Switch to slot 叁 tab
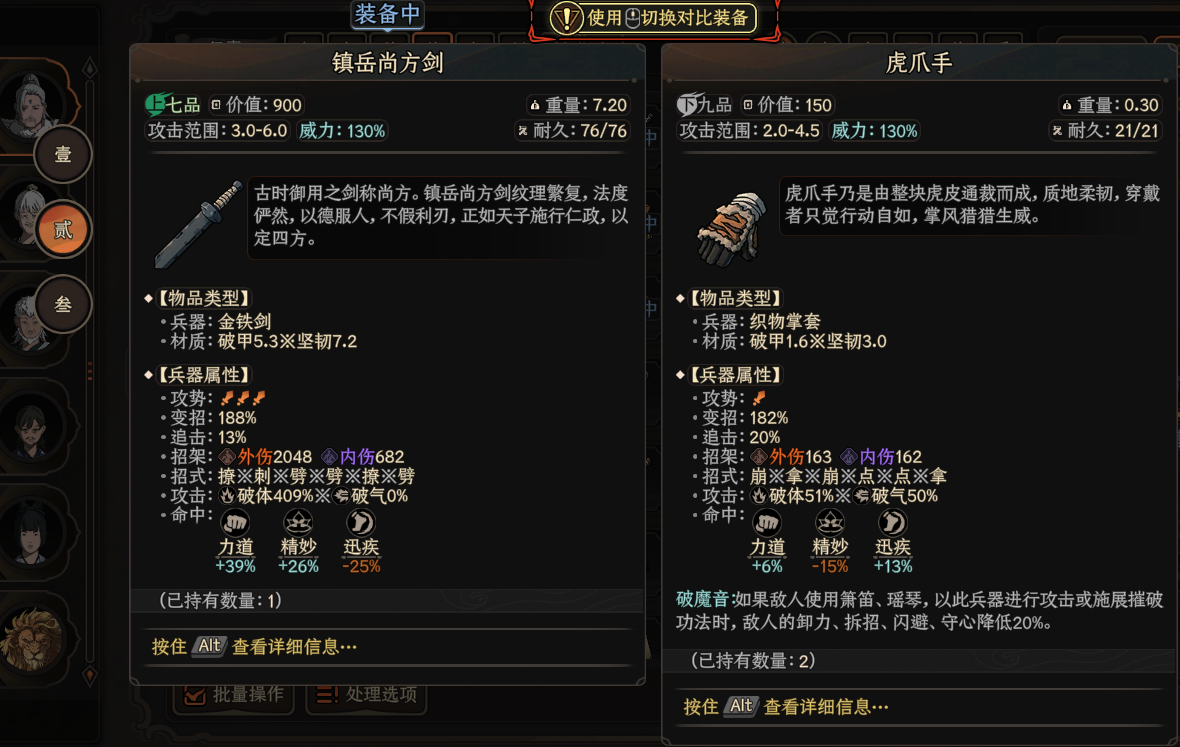The width and height of the screenshot is (1180, 747). tap(63, 304)
